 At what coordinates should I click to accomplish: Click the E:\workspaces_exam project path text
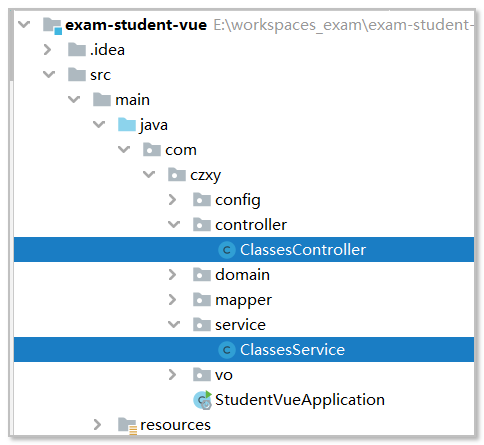click(x=343, y=25)
